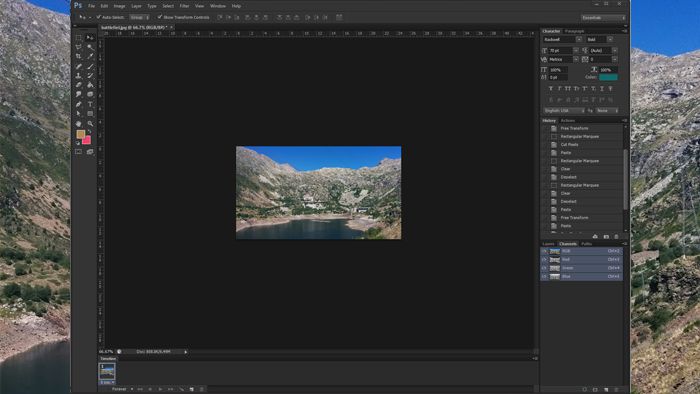
Task: Load channel as selection
Action: pyautogui.click(x=584, y=390)
